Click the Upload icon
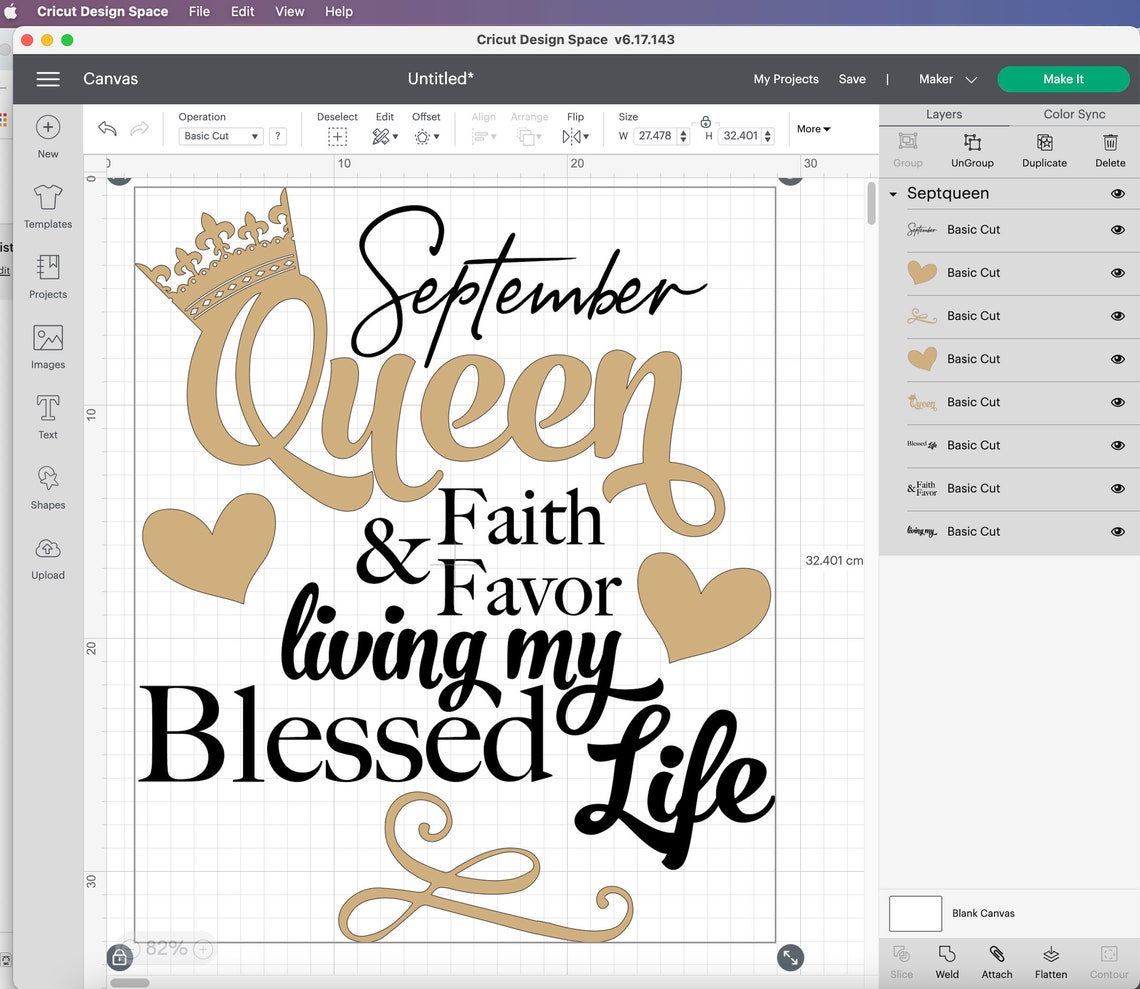Screen dimensions: 1140x989 tap(47, 557)
